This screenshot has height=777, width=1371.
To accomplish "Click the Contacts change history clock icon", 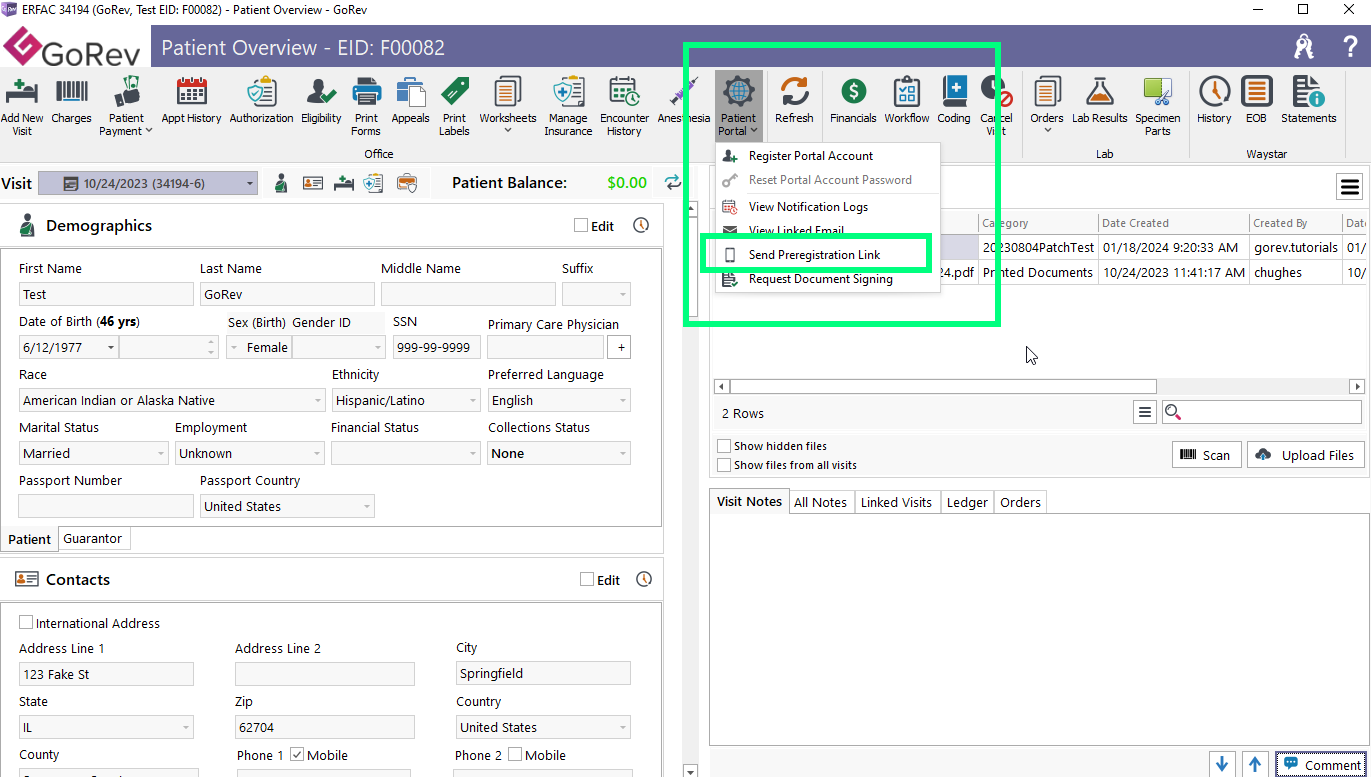I will point(644,580).
